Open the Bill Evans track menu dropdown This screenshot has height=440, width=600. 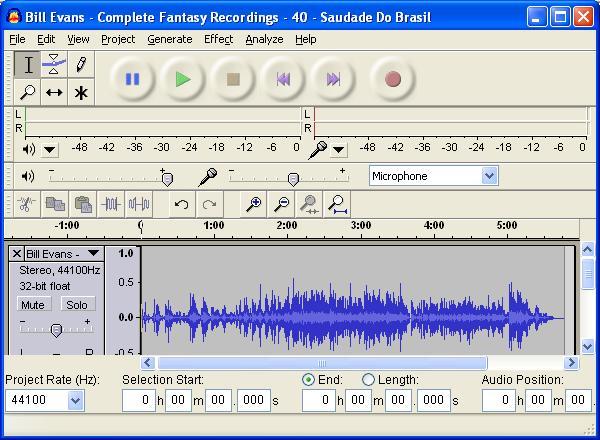[x=93, y=253]
